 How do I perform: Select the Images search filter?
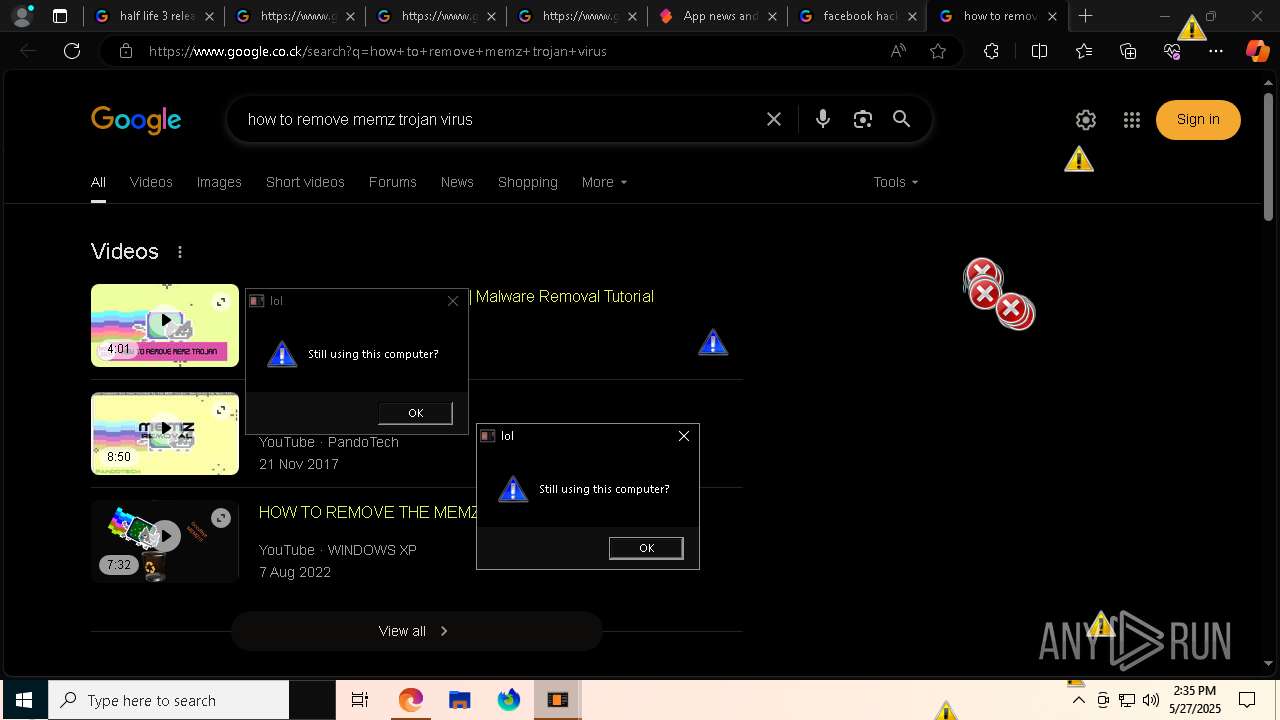[x=219, y=182]
